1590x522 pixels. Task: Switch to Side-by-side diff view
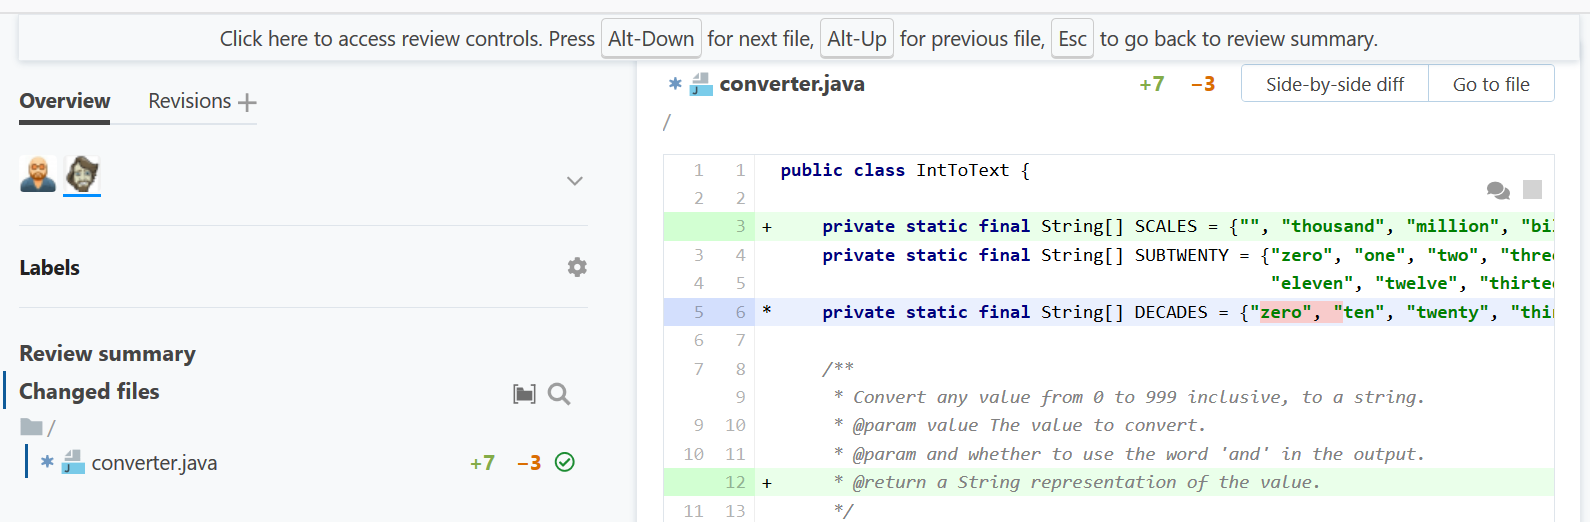pyautogui.click(x=1334, y=84)
